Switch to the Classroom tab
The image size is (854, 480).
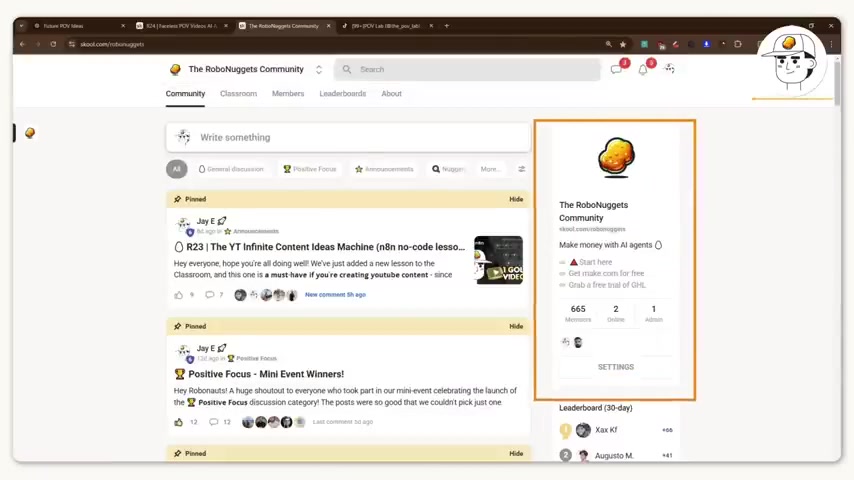click(238, 94)
